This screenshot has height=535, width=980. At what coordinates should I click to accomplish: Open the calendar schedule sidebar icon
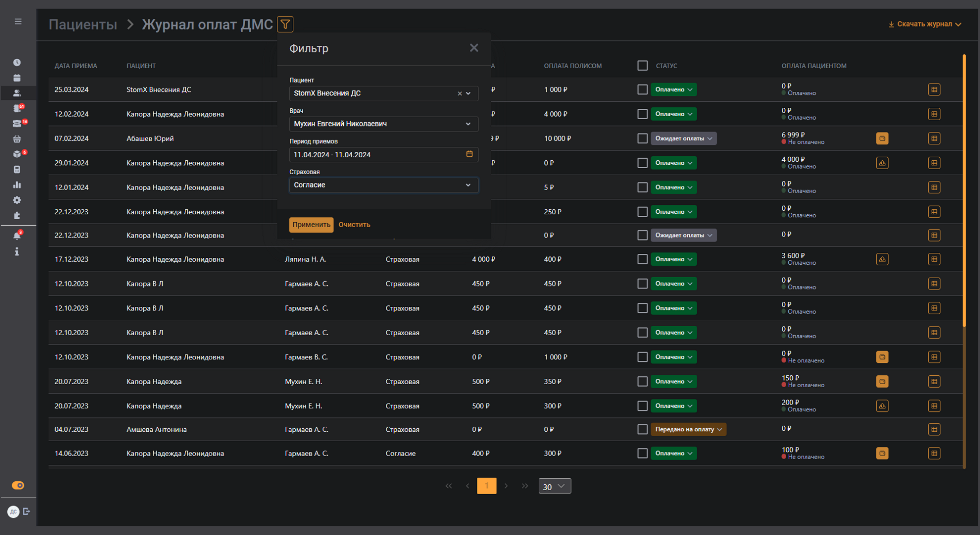pos(17,78)
